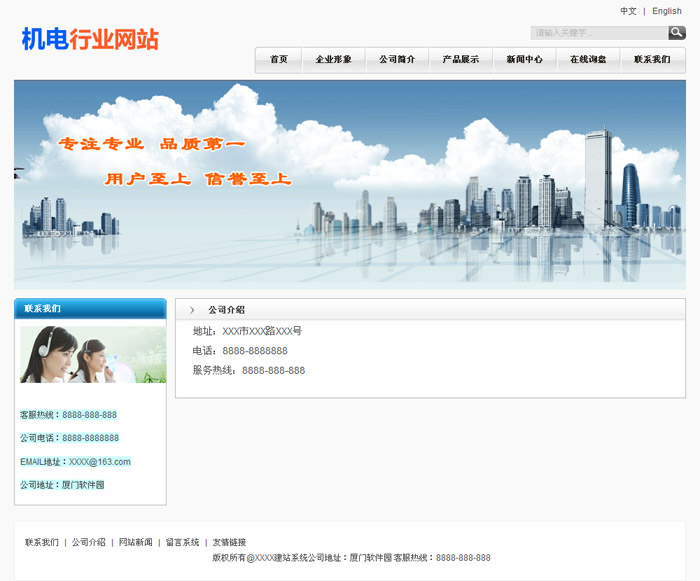This screenshot has width=700, height=581.
Task: Click 友情链接 footer link
Action: coord(229,542)
